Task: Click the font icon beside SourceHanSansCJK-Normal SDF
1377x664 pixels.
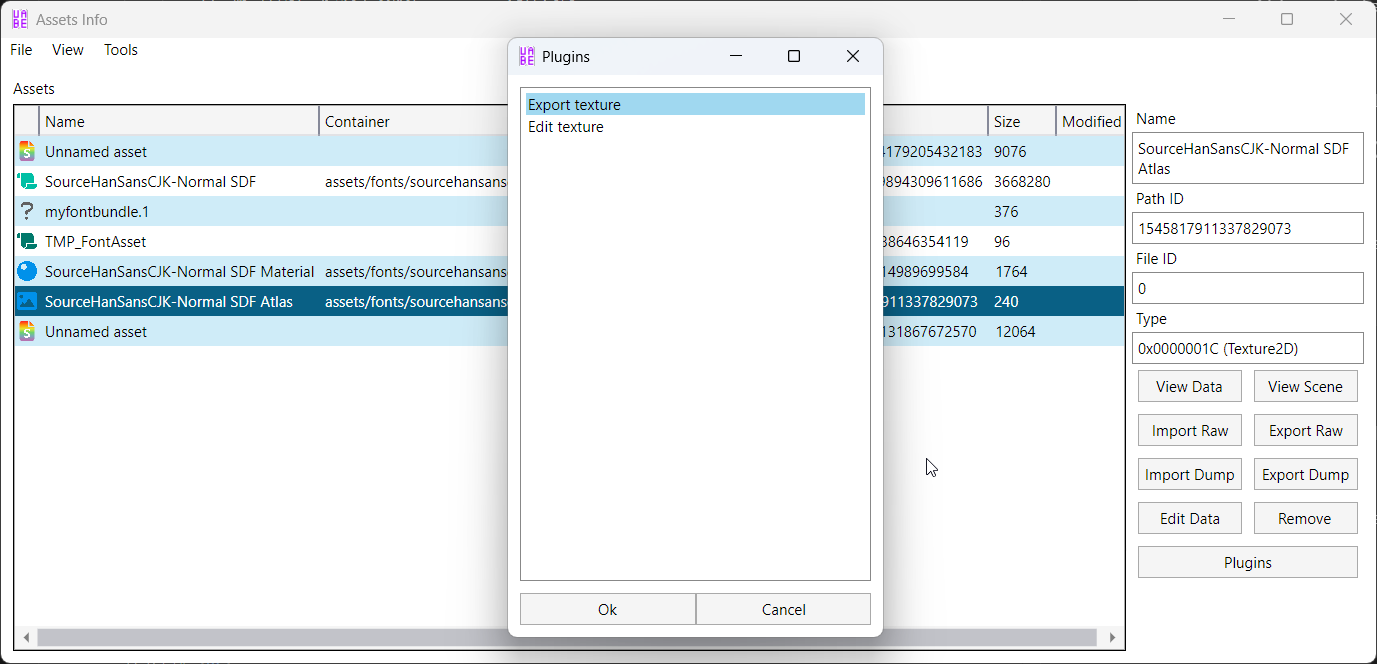Action: pyautogui.click(x=27, y=182)
